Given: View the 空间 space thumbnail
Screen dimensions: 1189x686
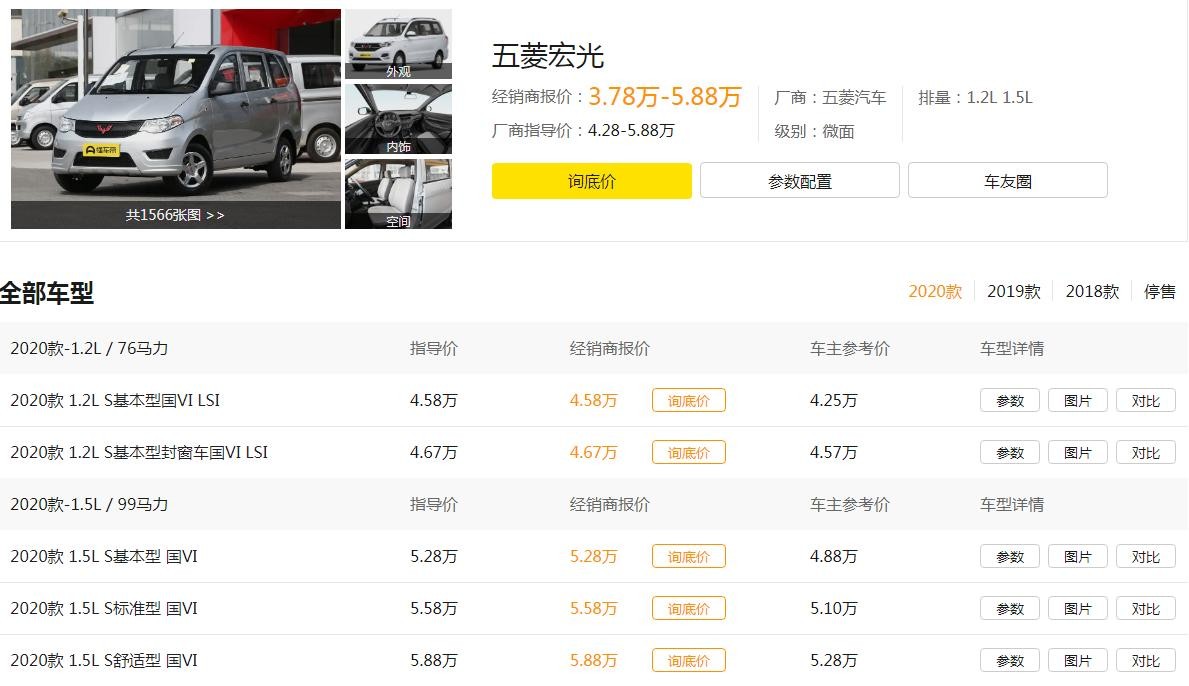Looking at the screenshot, I should click(x=398, y=193).
